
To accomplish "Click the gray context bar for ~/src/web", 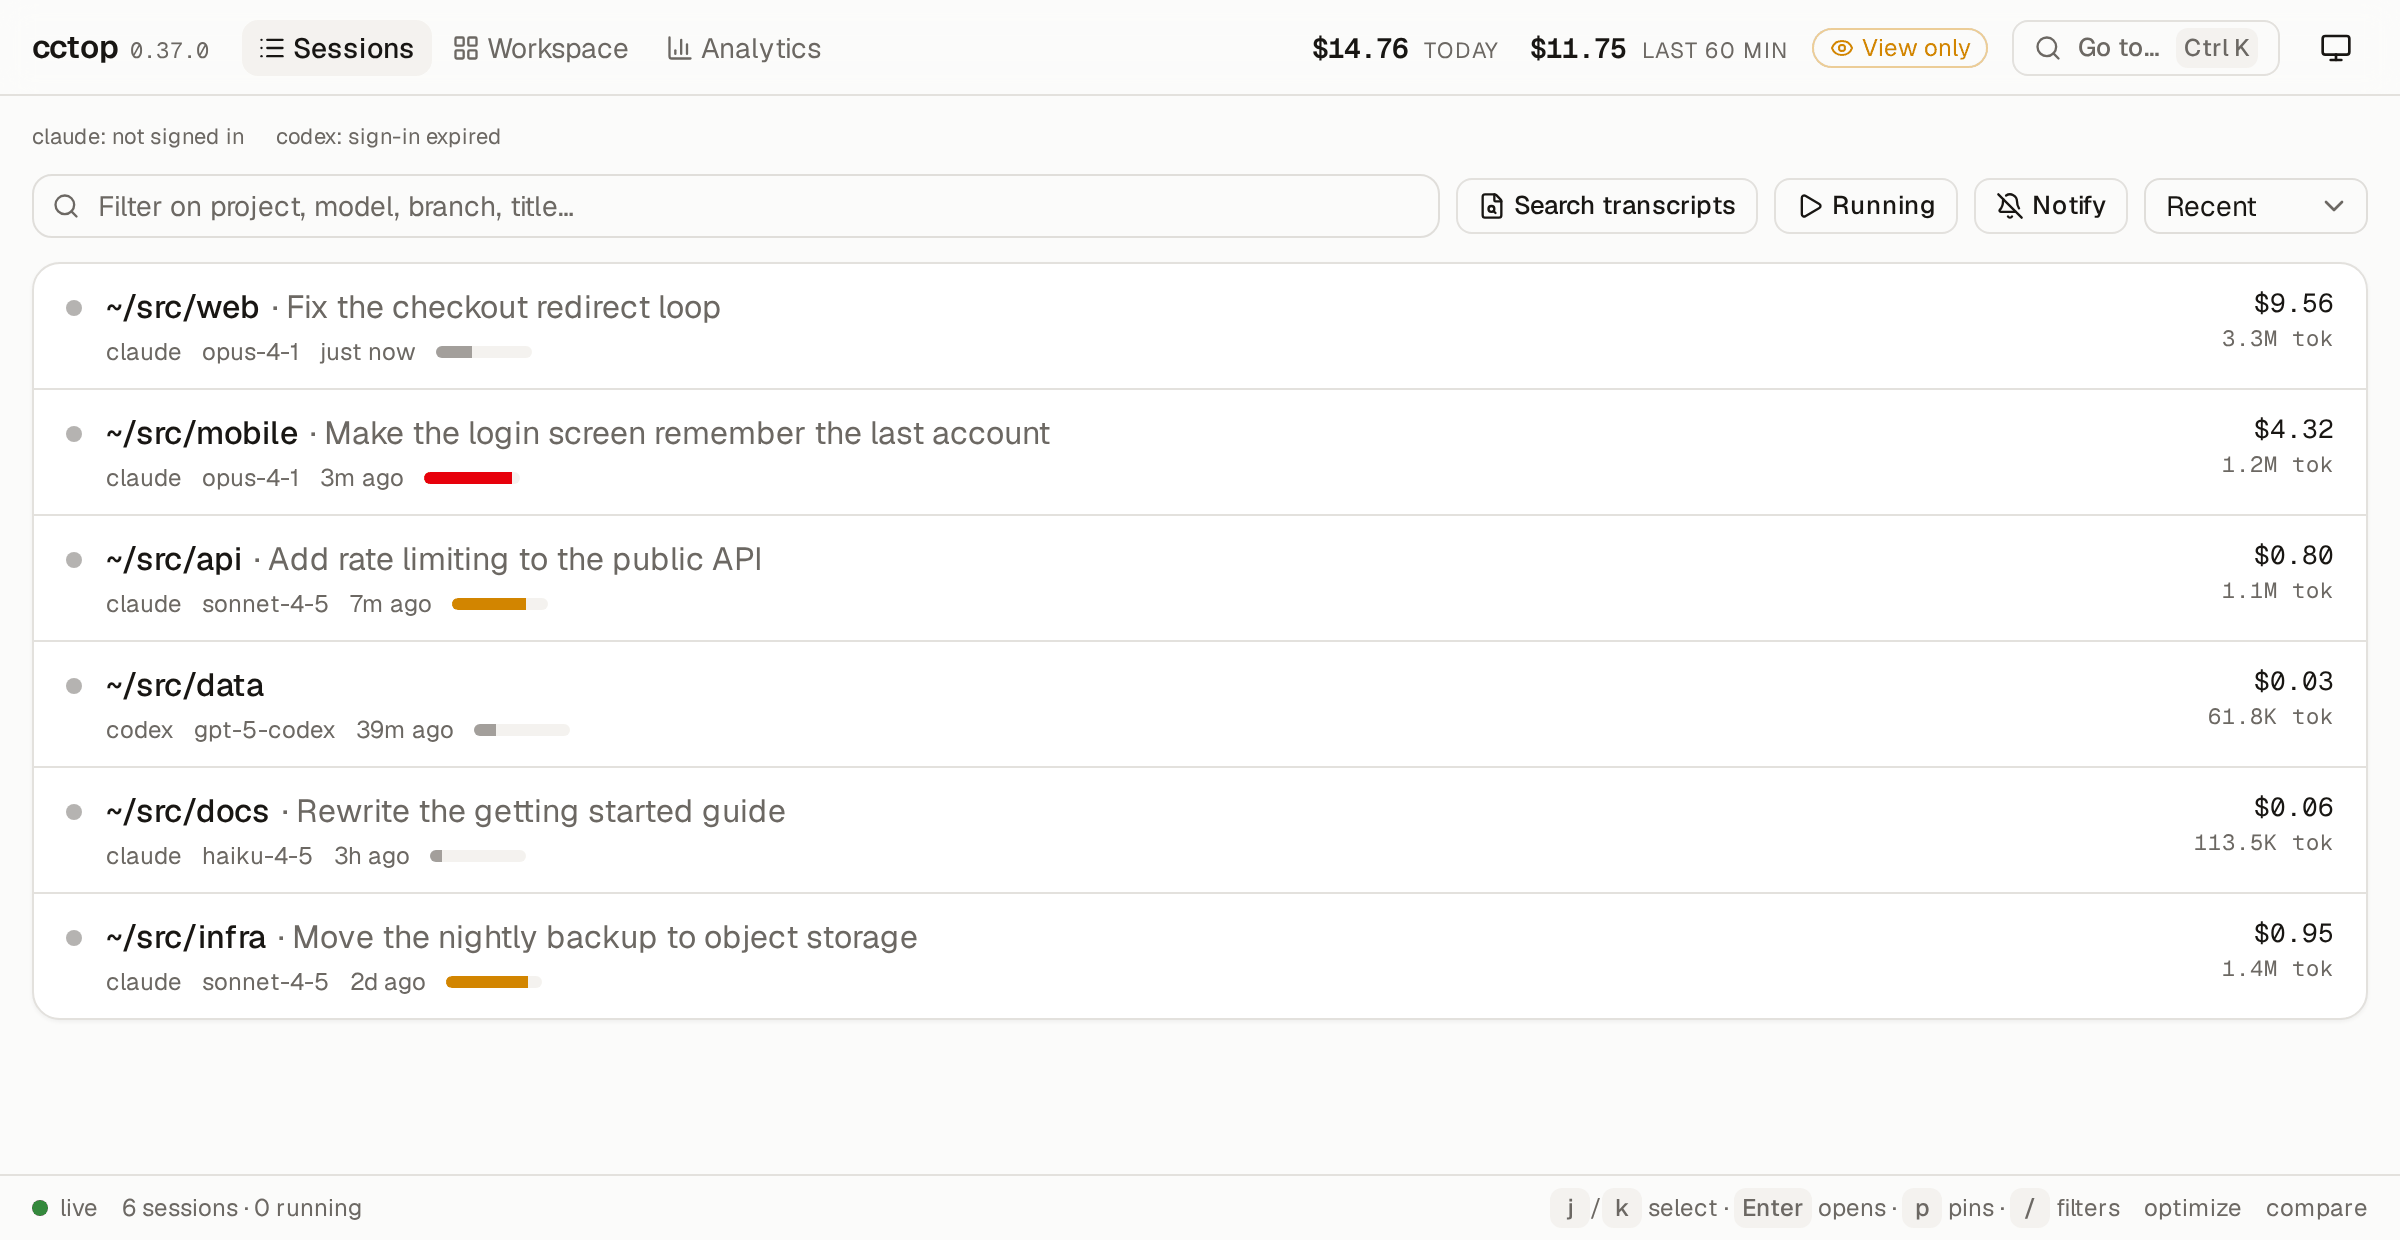I will 483,352.
